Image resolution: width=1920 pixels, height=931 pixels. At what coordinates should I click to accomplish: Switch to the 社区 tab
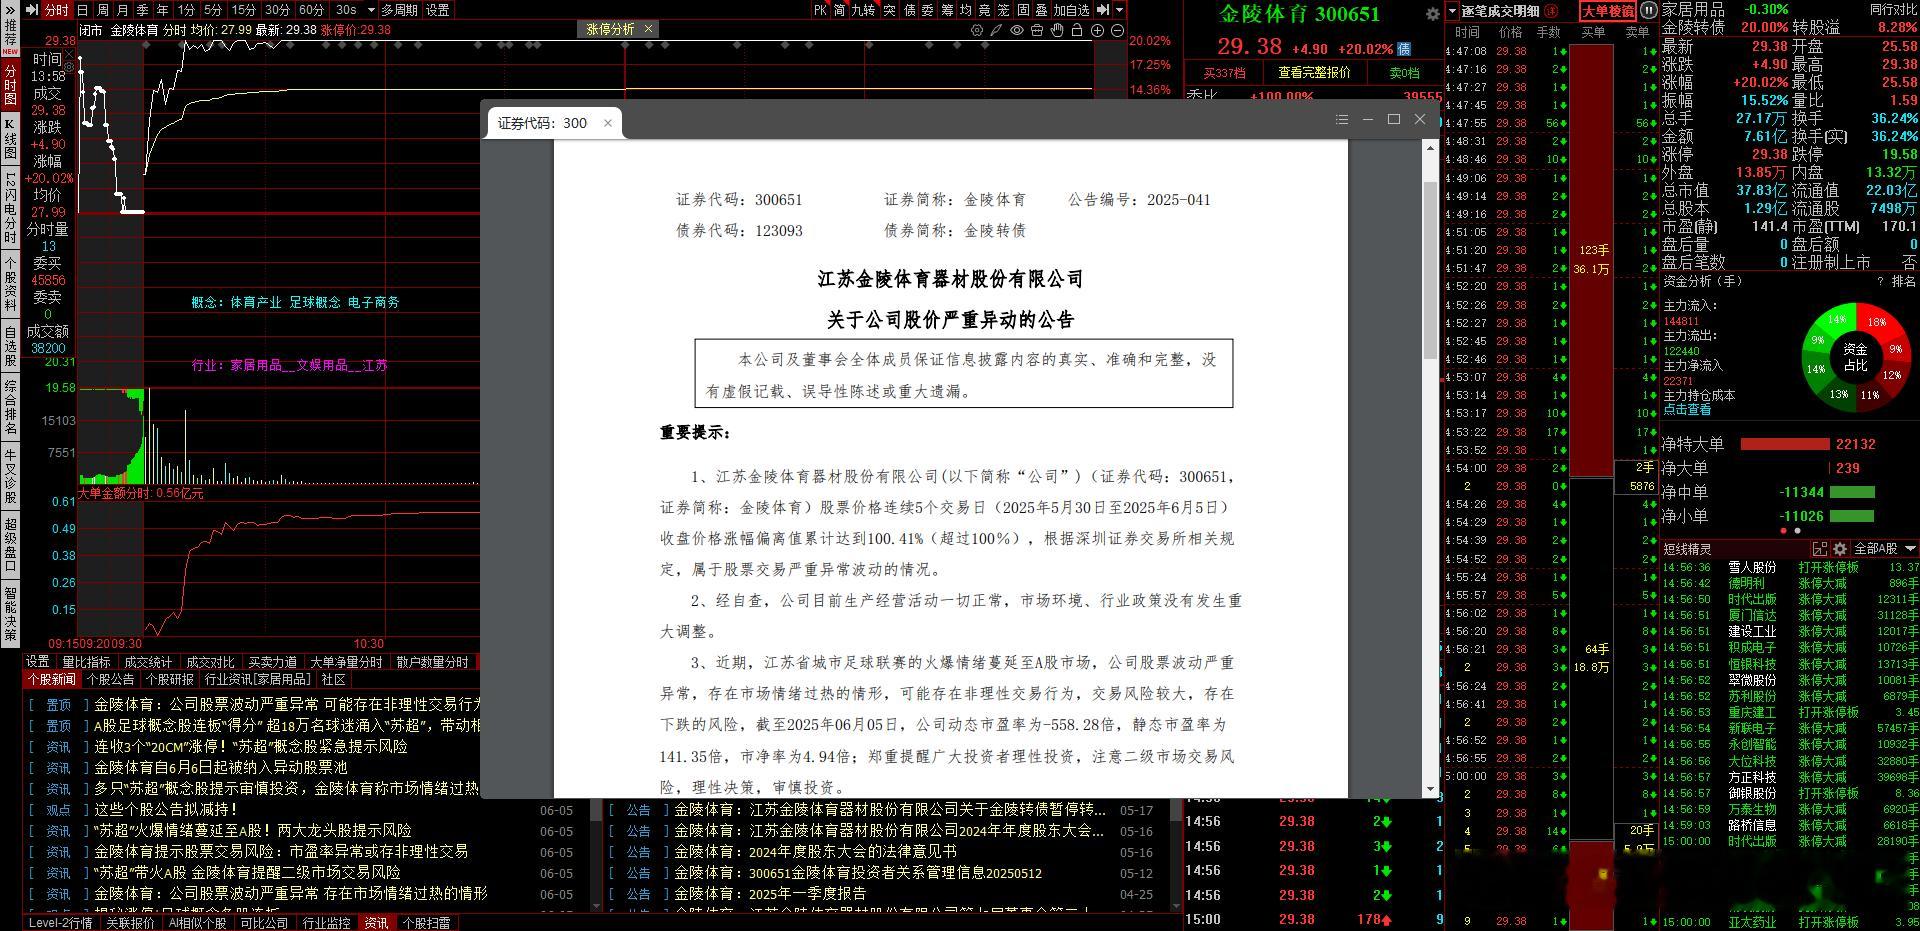click(x=334, y=679)
